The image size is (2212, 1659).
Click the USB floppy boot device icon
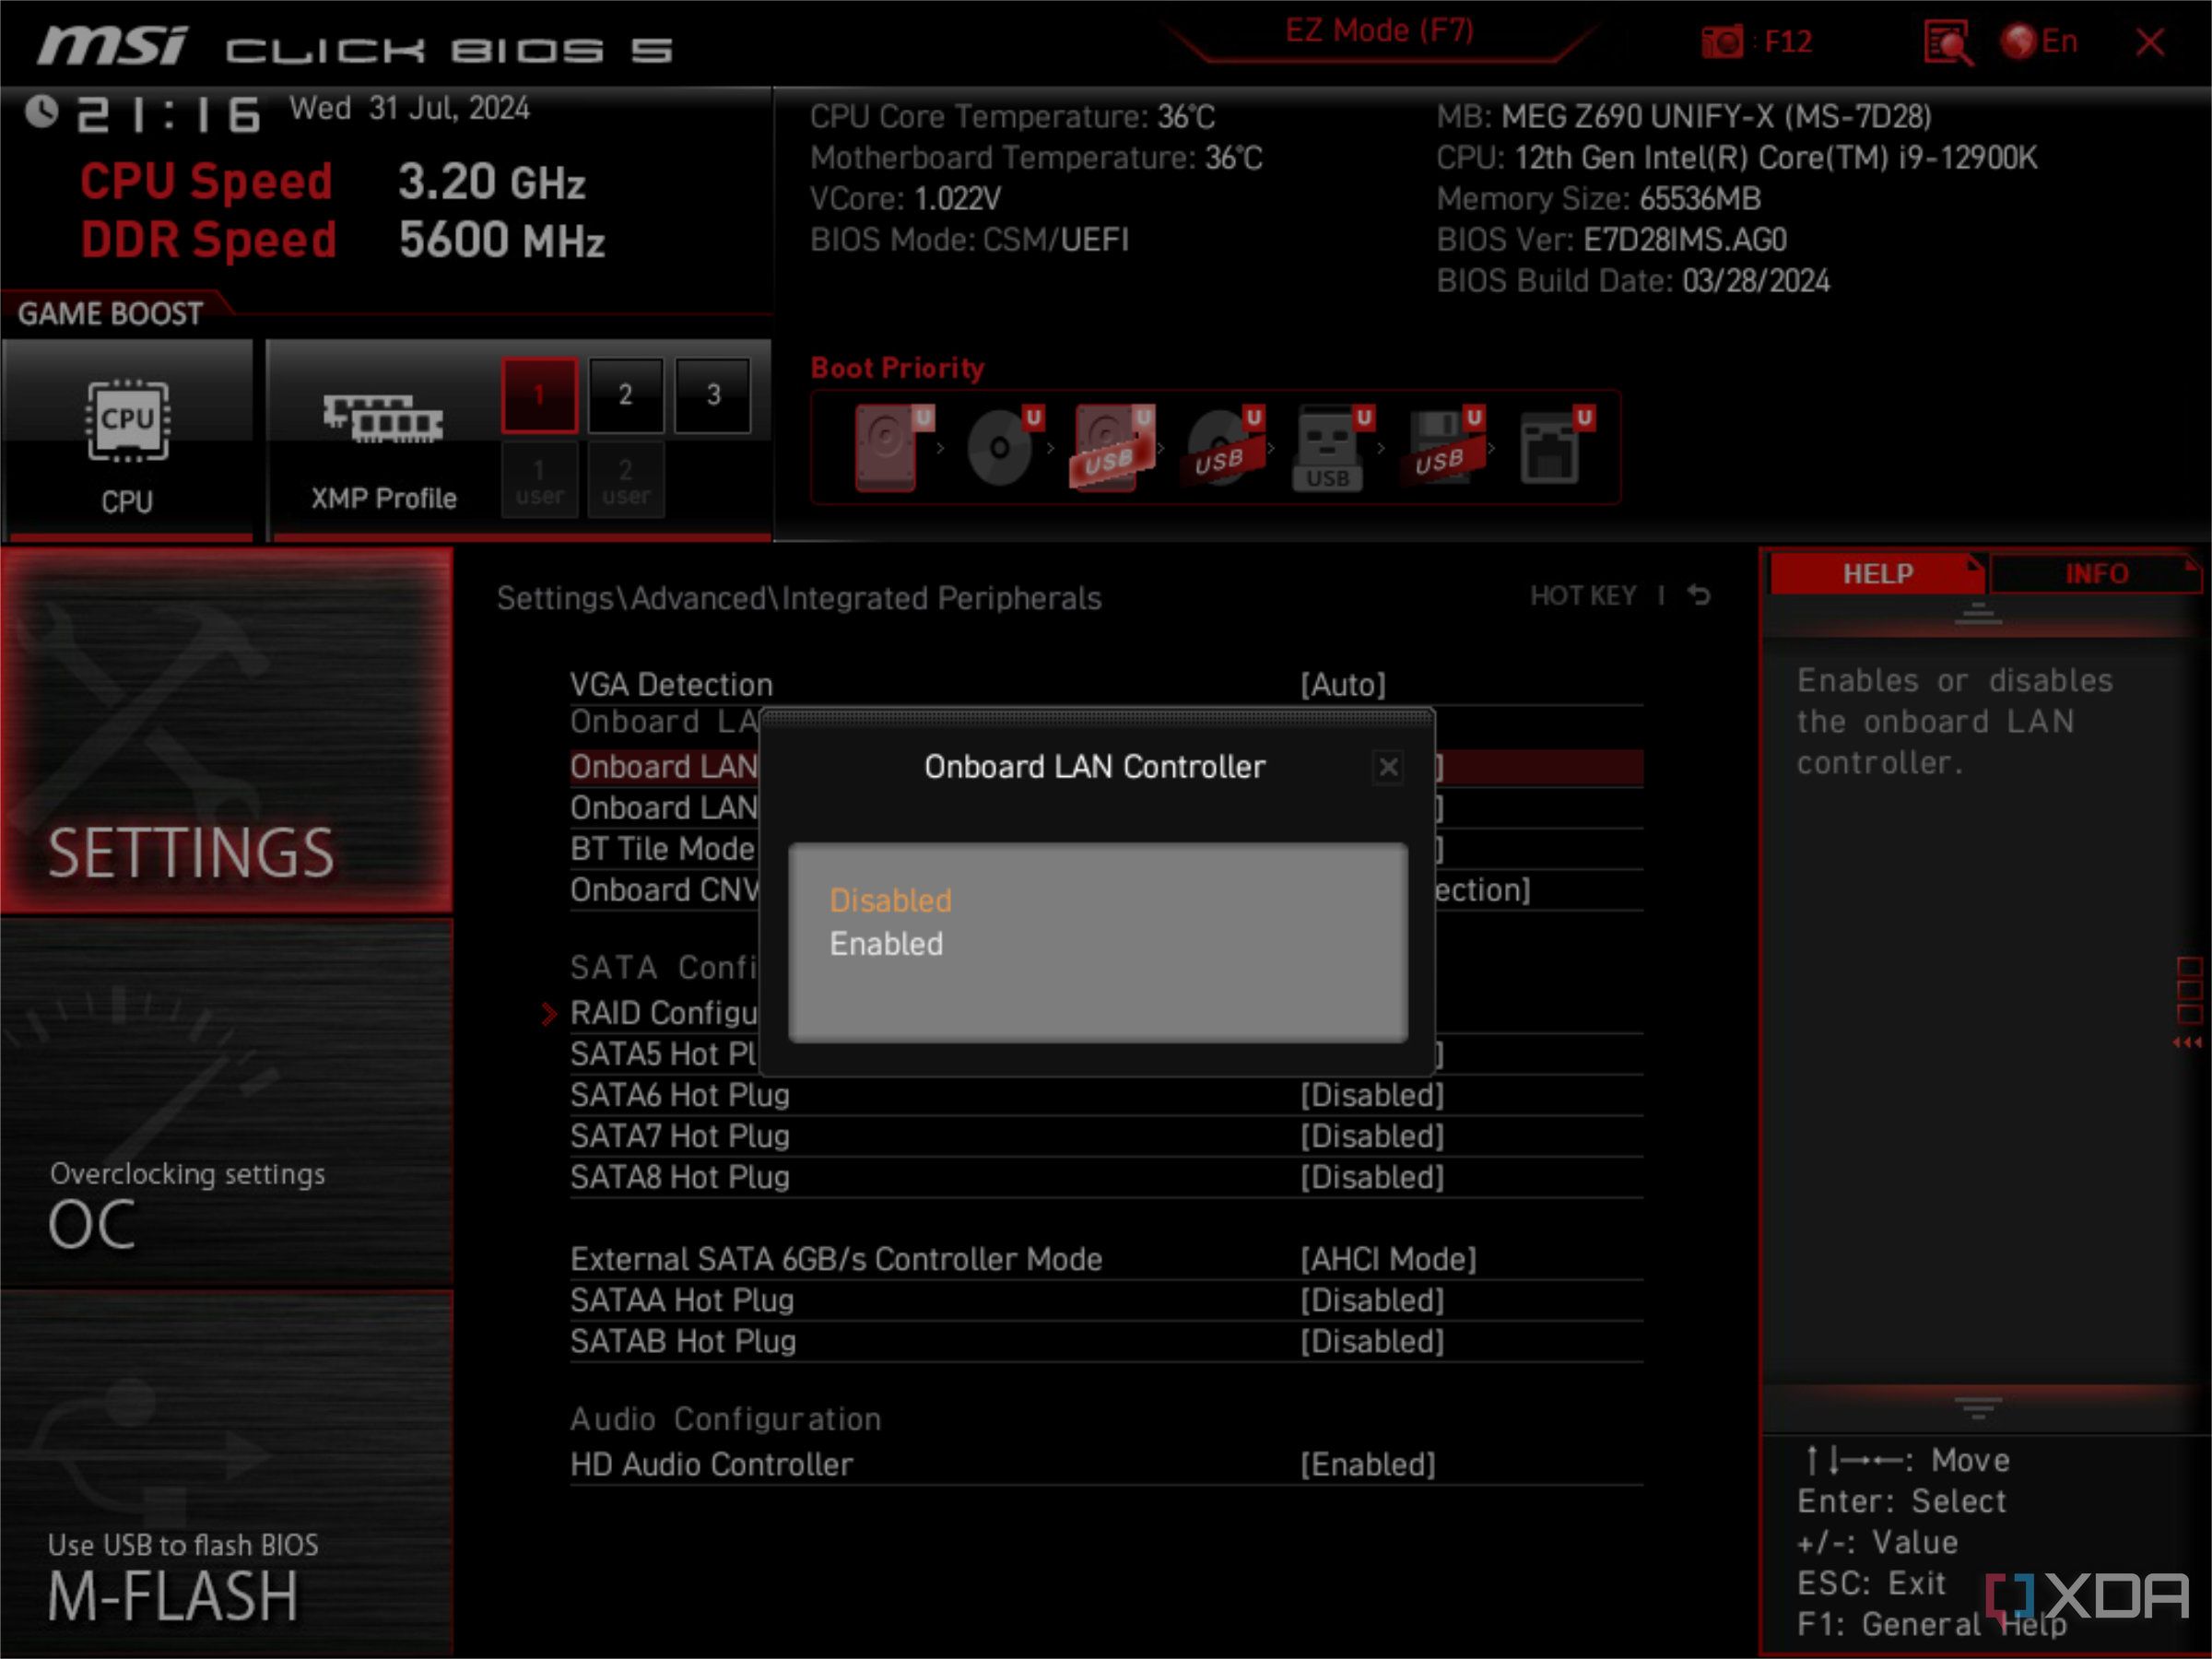click(x=1444, y=446)
